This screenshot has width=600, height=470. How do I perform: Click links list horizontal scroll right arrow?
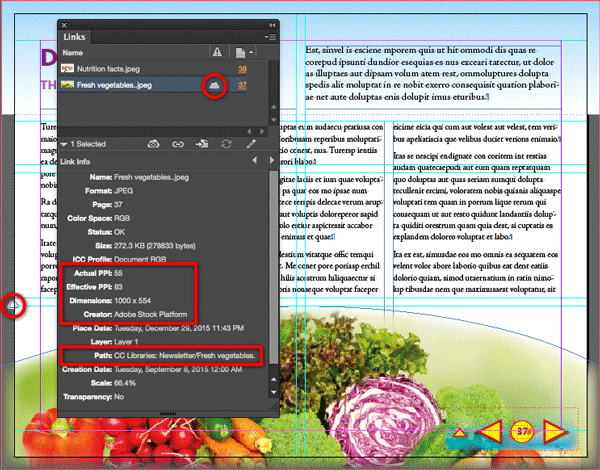click(x=262, y=132)
